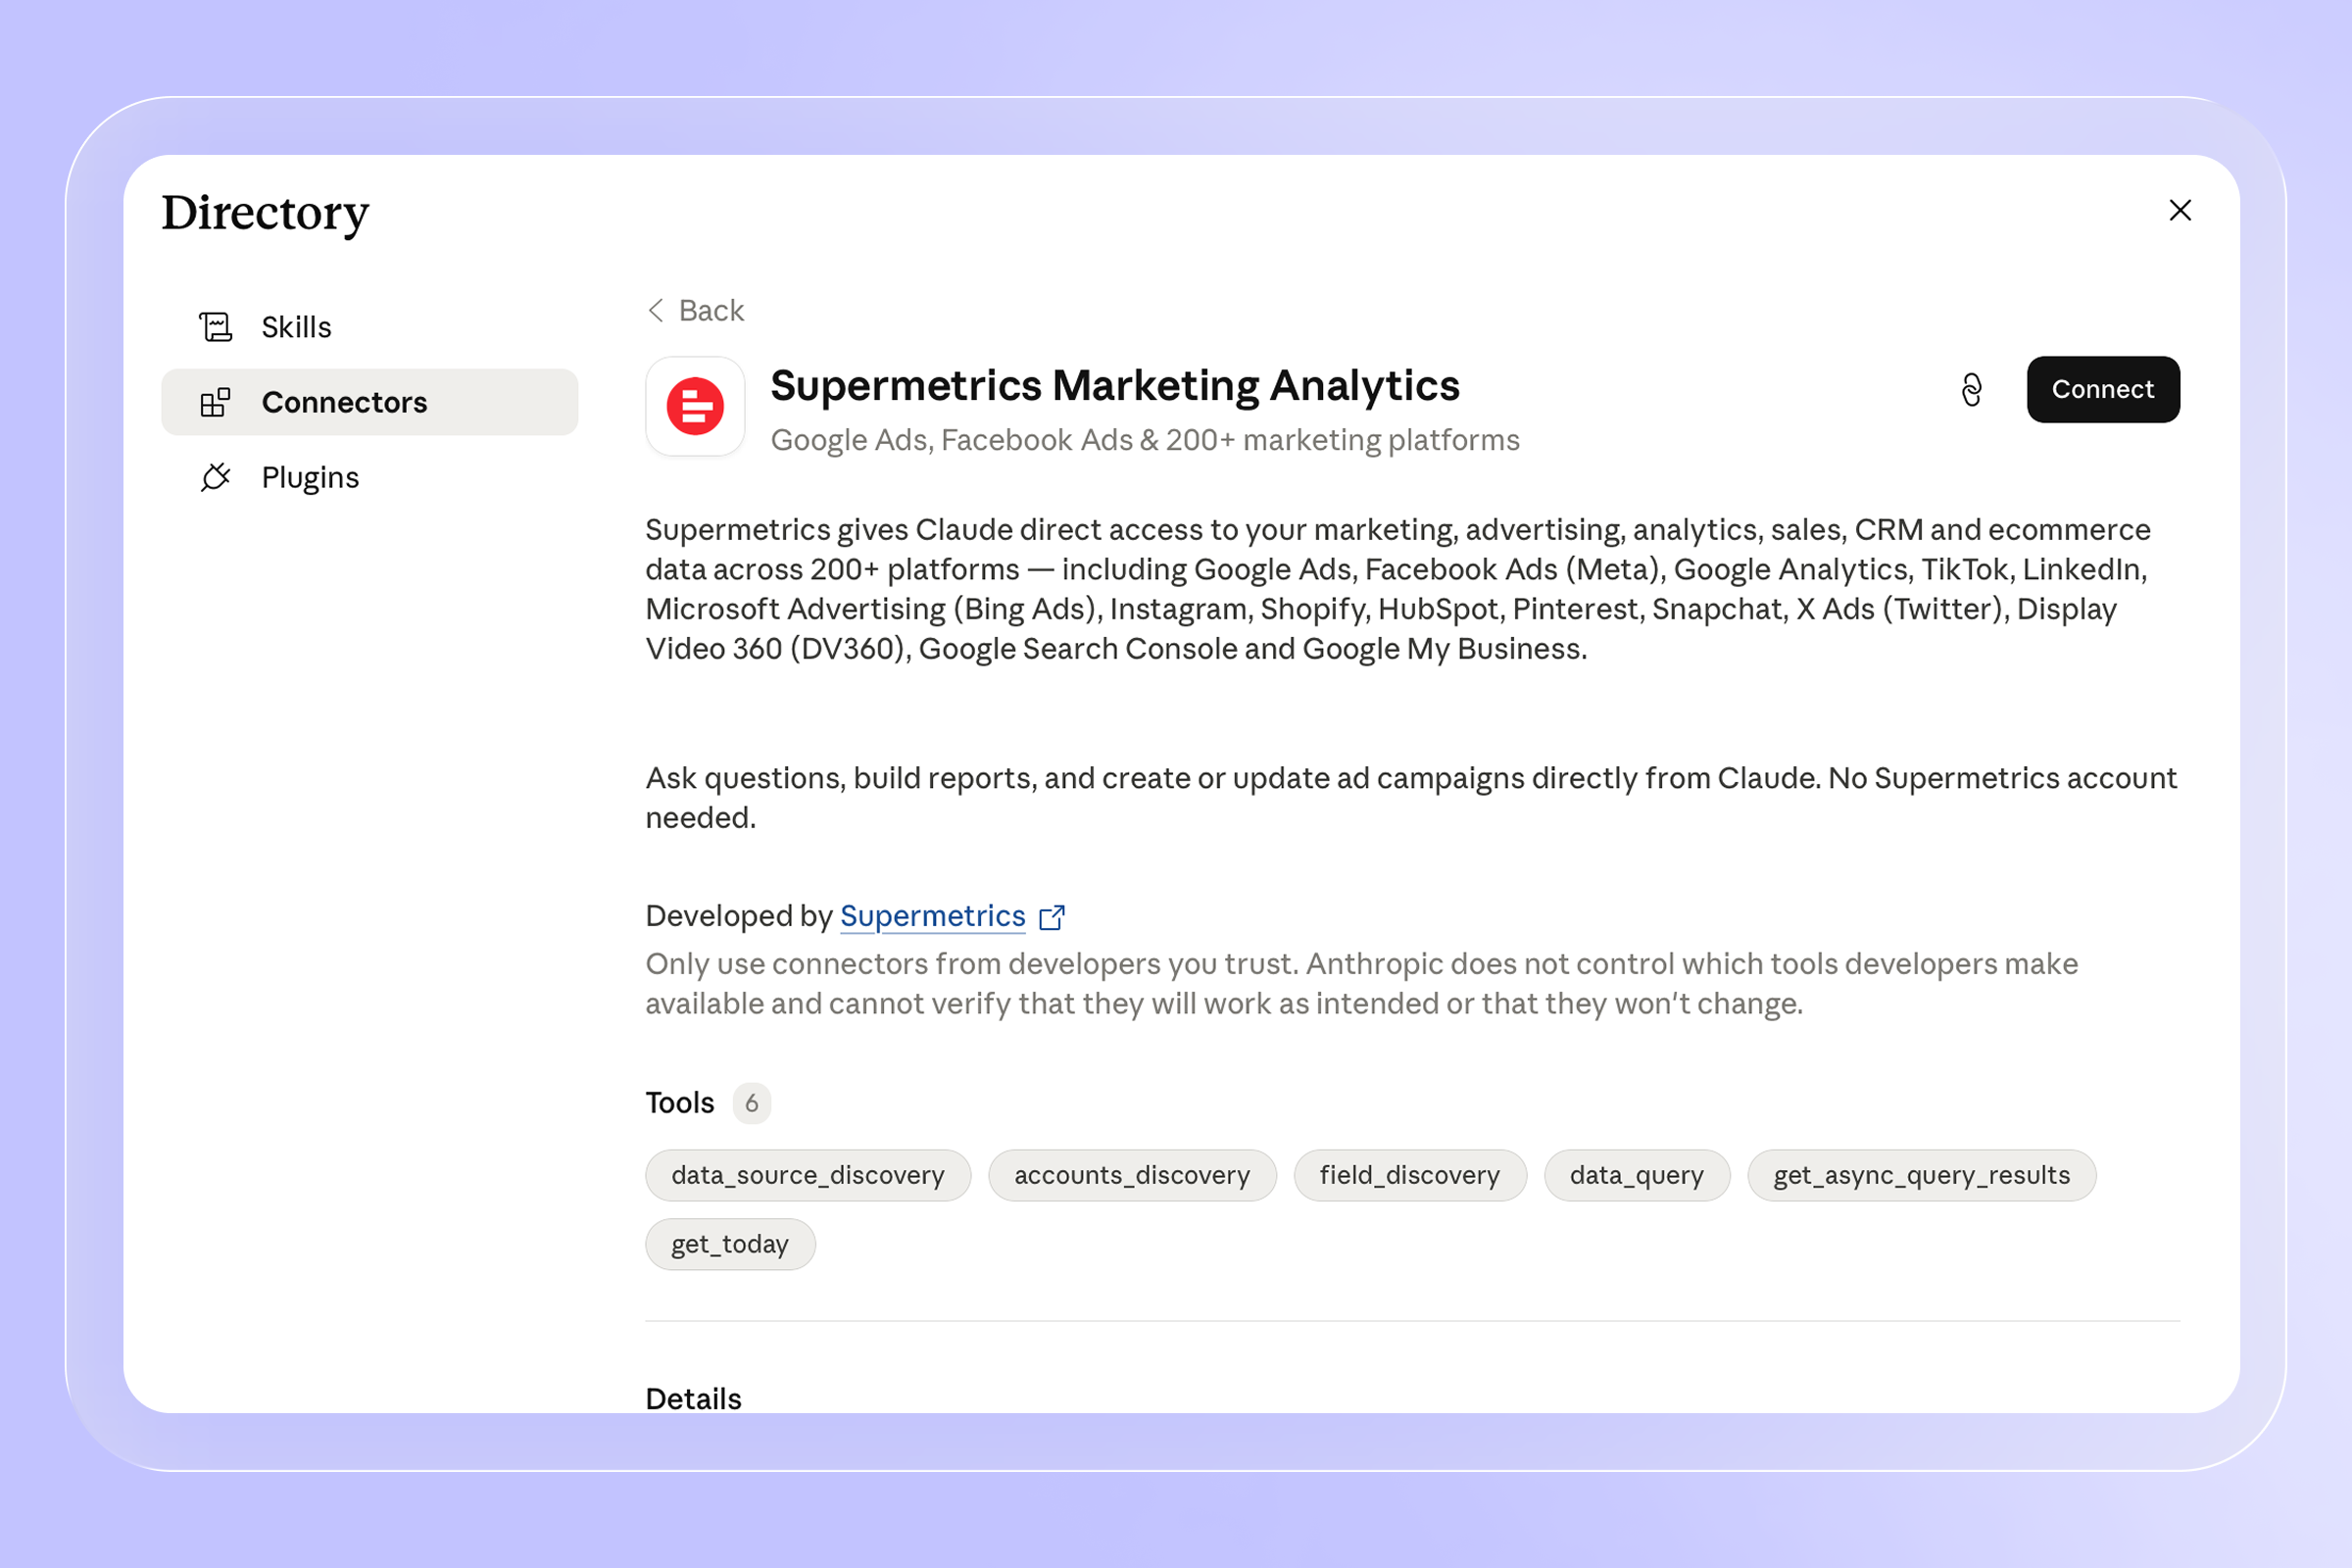Close the Directory dialog

[2180, 210]
